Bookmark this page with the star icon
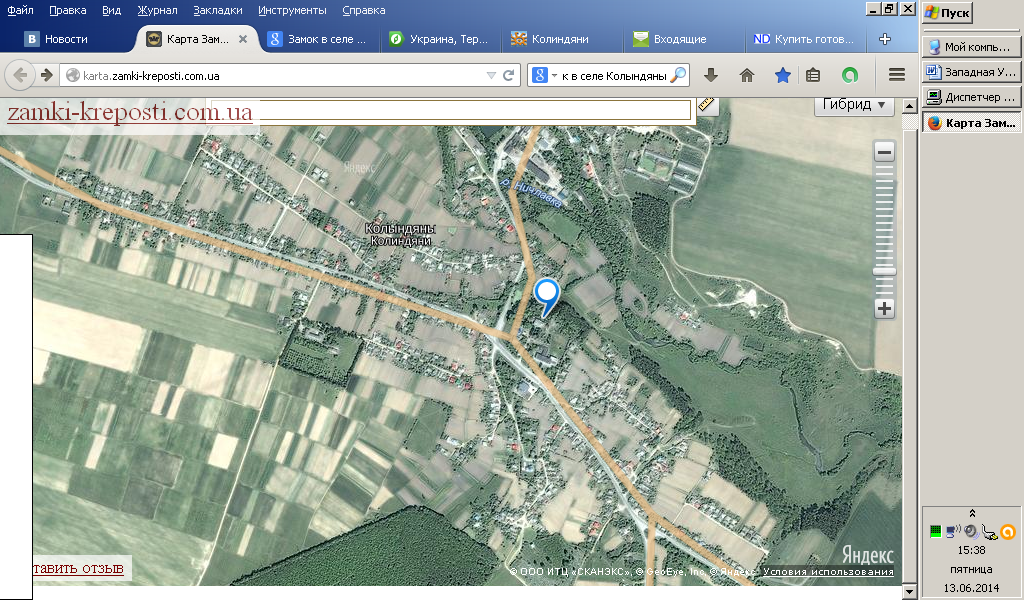1024x600 pixels. click(782, 75)
